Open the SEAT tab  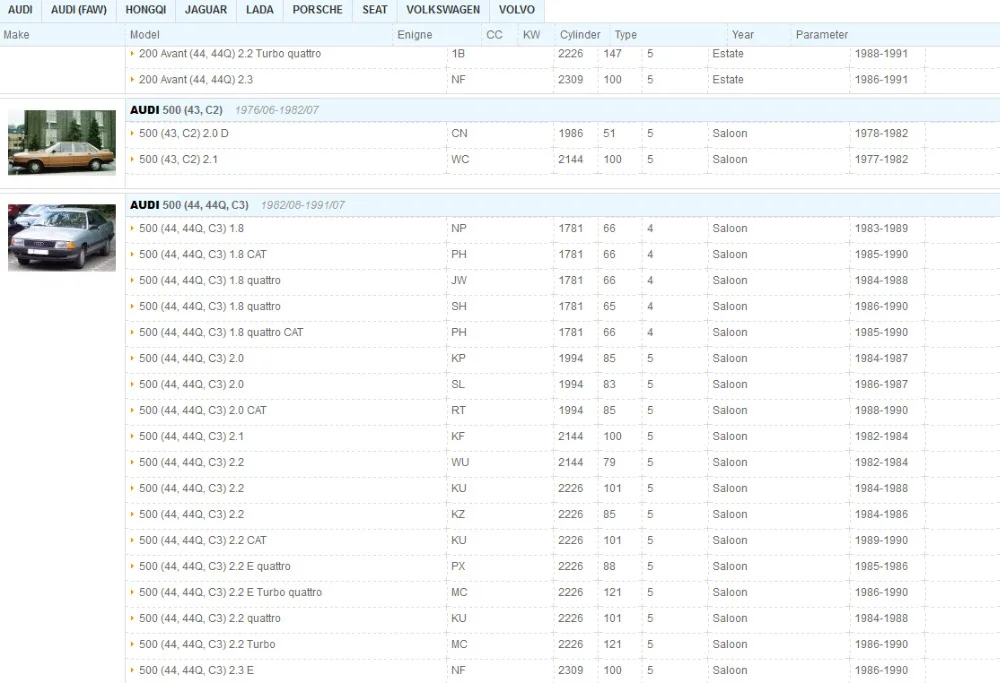point(374,10)
